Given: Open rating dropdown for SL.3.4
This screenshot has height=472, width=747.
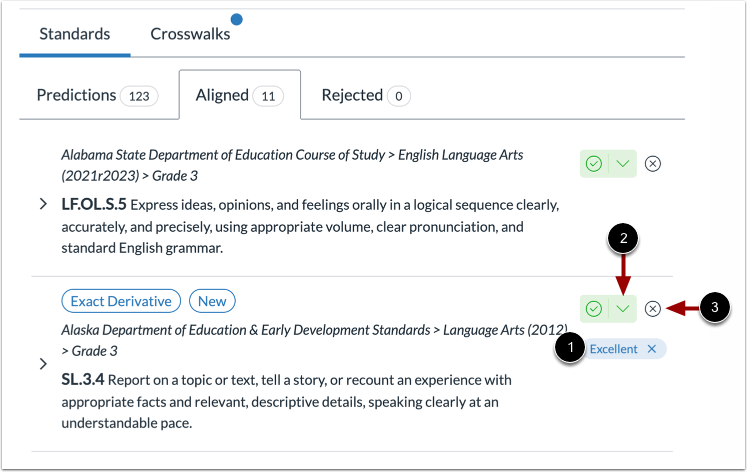Looking at the screenshot, I should (x=623, y=309).
